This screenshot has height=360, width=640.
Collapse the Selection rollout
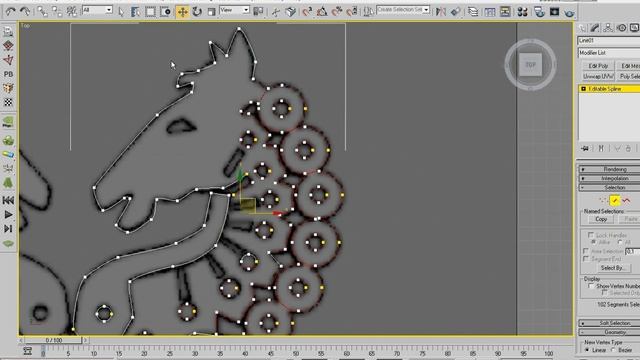(609, 187)
